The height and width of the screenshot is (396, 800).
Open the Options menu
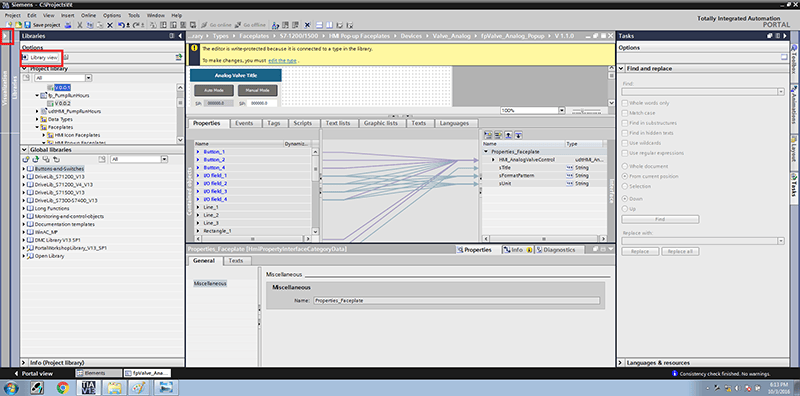(112, 15)
